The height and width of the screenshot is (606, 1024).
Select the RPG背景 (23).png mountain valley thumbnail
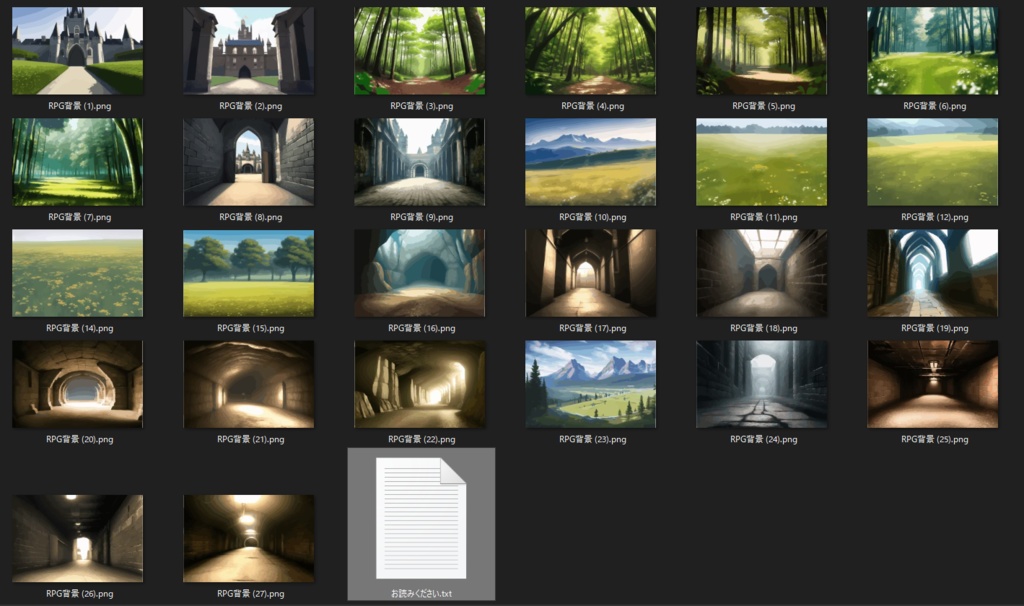(x=590, y=384)
